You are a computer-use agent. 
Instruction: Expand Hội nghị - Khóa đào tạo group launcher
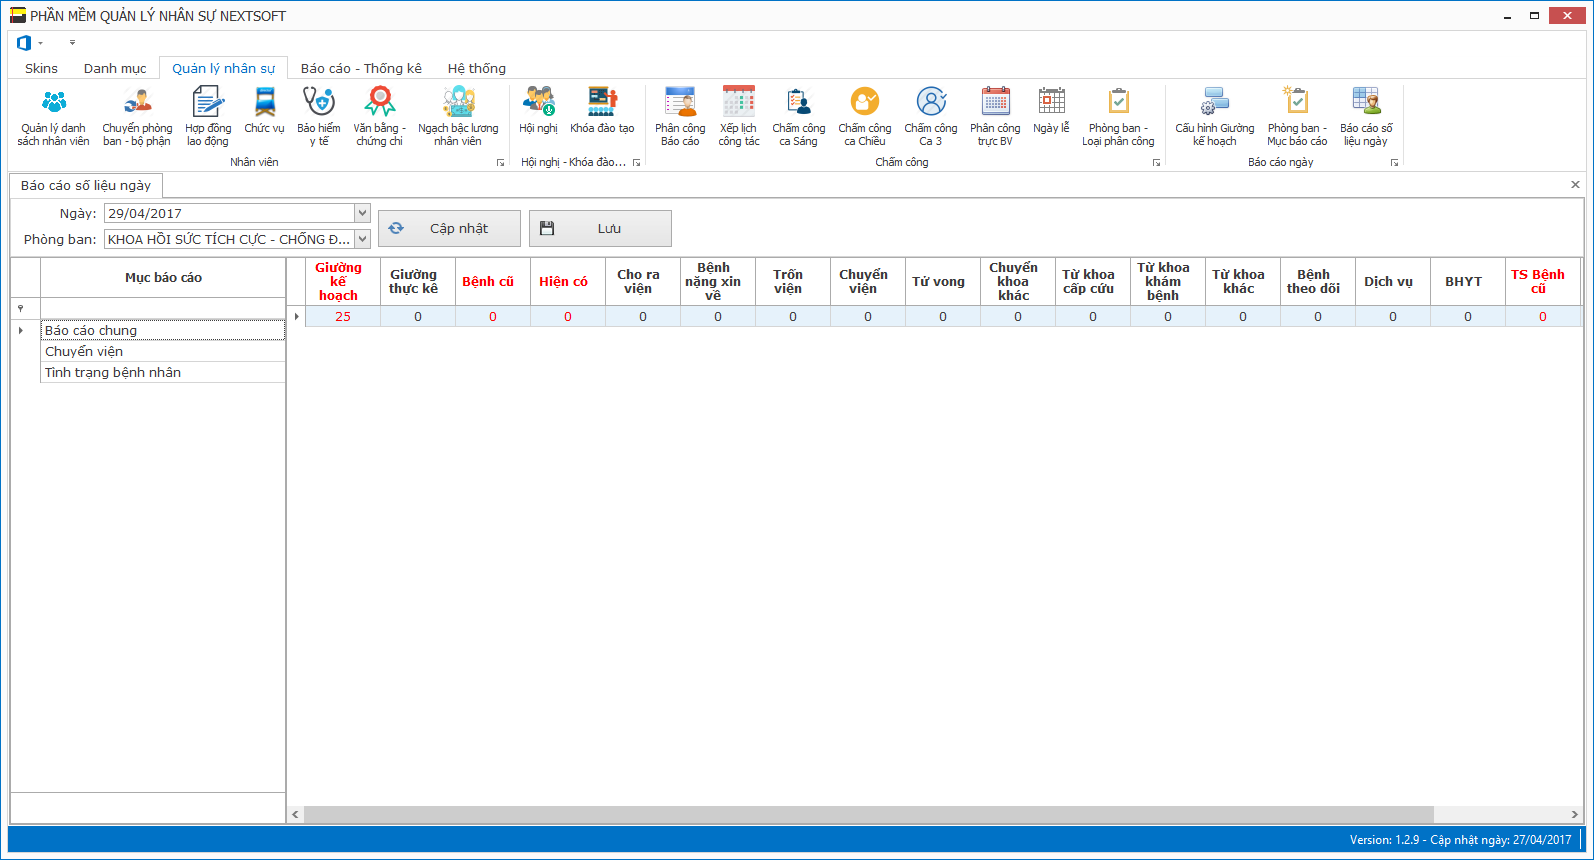[636, 163]
